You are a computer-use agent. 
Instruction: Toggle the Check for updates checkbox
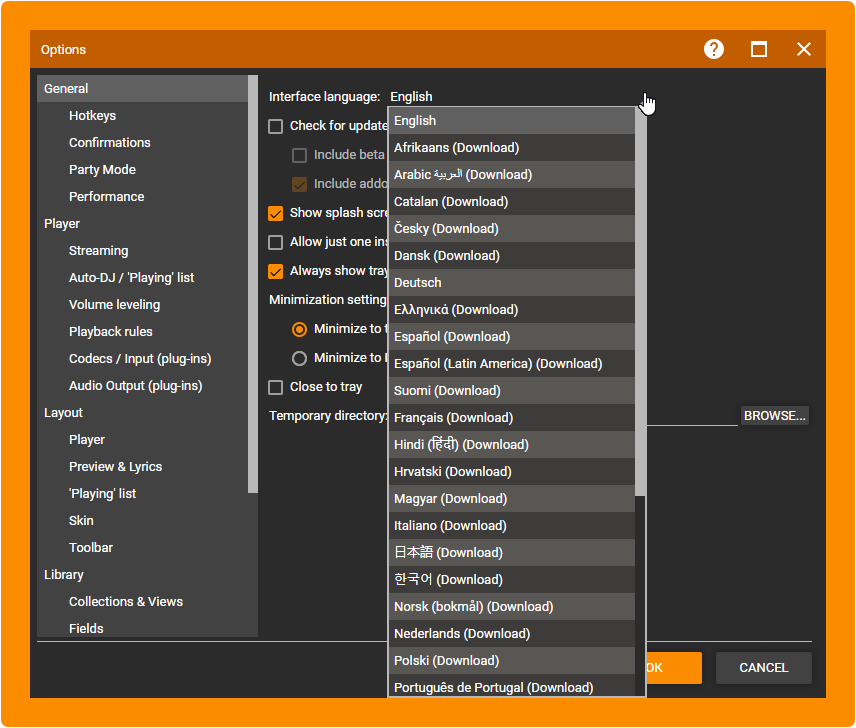point(276,126)
